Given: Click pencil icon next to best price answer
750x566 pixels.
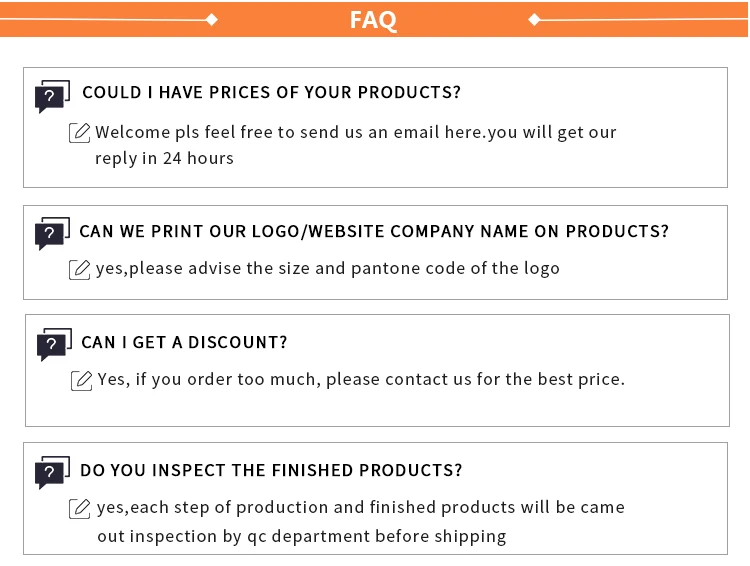Looking at the screenshot, I should [x=82, y=380].
